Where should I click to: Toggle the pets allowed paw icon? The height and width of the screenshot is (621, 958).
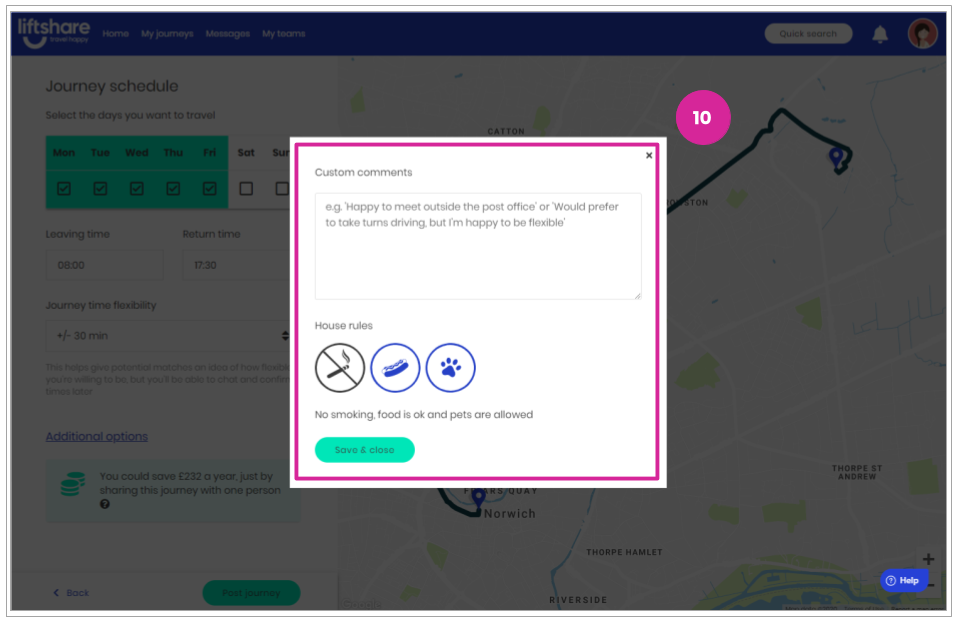point(450,368)
